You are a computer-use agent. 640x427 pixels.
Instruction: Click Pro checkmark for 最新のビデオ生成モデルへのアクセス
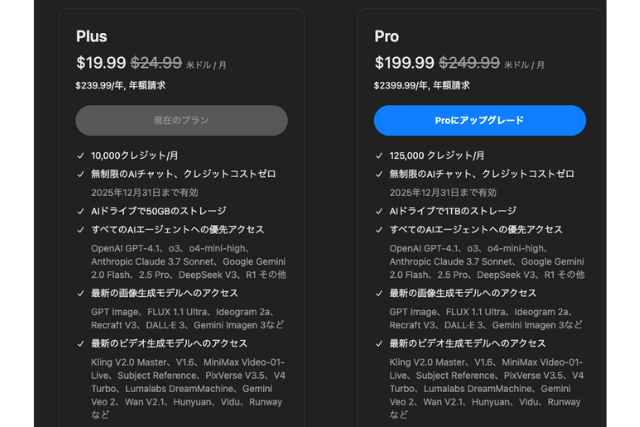tap(379, 344)
